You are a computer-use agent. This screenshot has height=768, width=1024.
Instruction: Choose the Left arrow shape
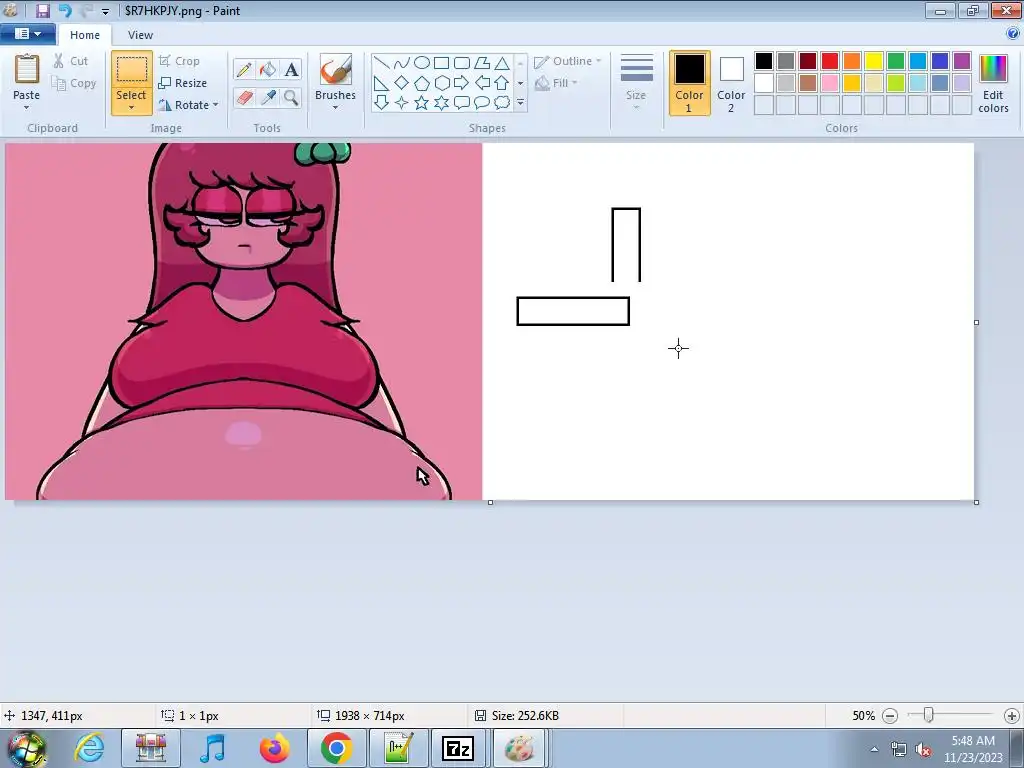click(482, 83)
